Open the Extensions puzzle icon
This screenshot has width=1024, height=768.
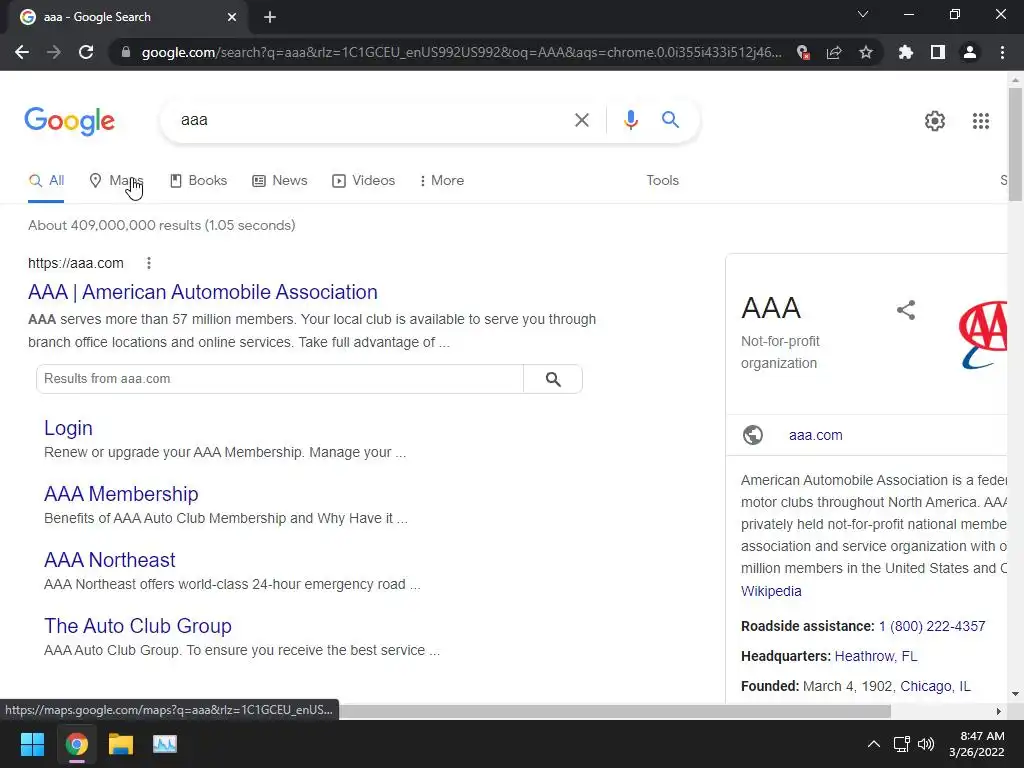906,52
